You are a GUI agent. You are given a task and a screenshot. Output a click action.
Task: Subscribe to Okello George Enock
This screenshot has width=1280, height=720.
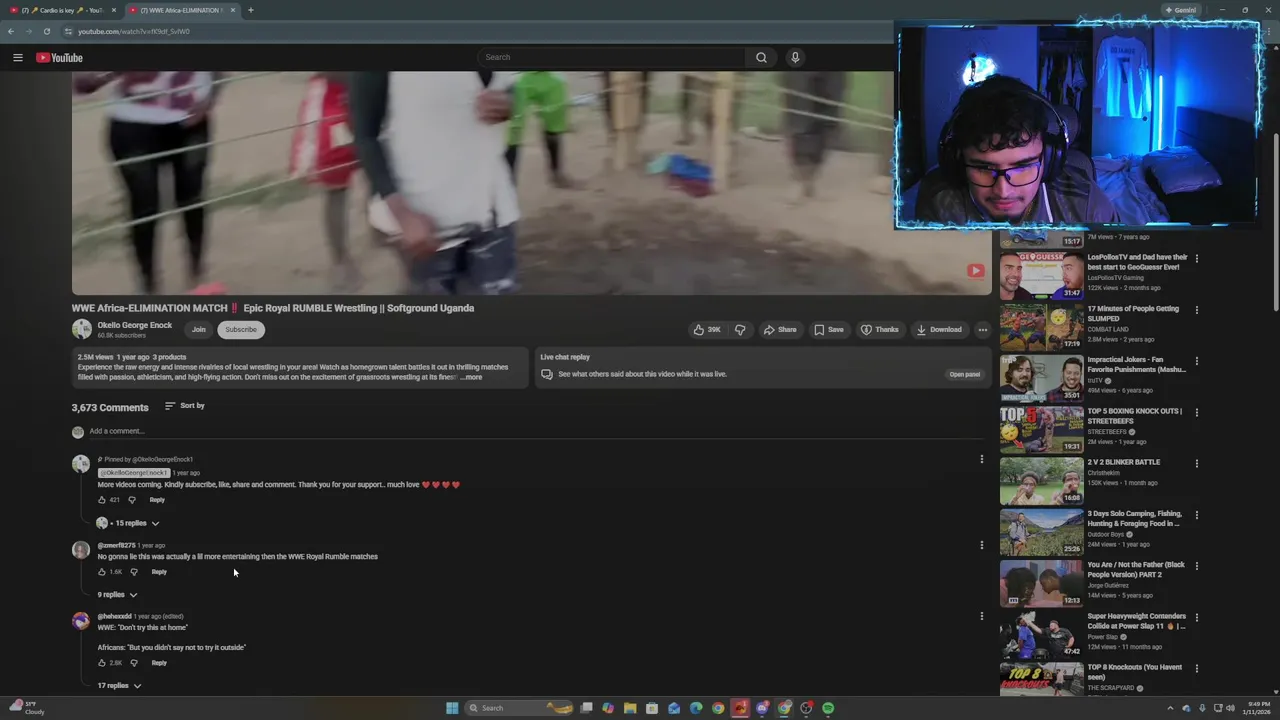coord(241,329)
